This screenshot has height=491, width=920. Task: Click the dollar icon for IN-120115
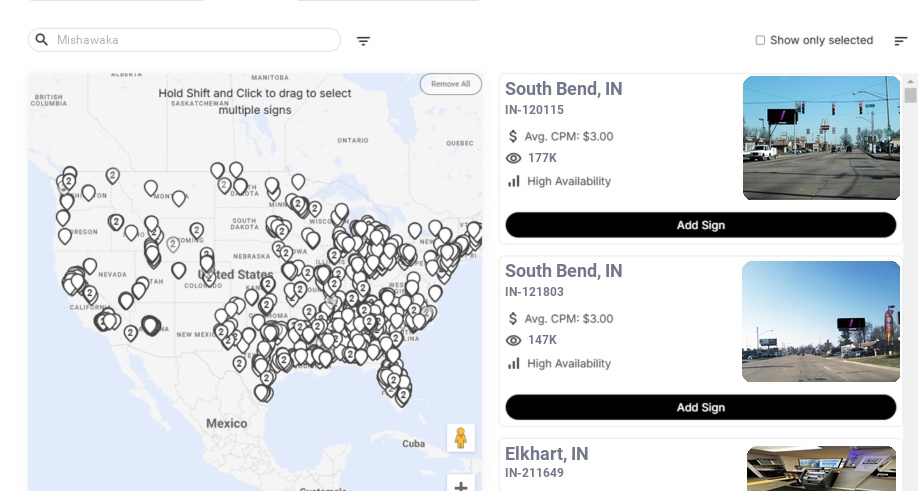point(514,136)
